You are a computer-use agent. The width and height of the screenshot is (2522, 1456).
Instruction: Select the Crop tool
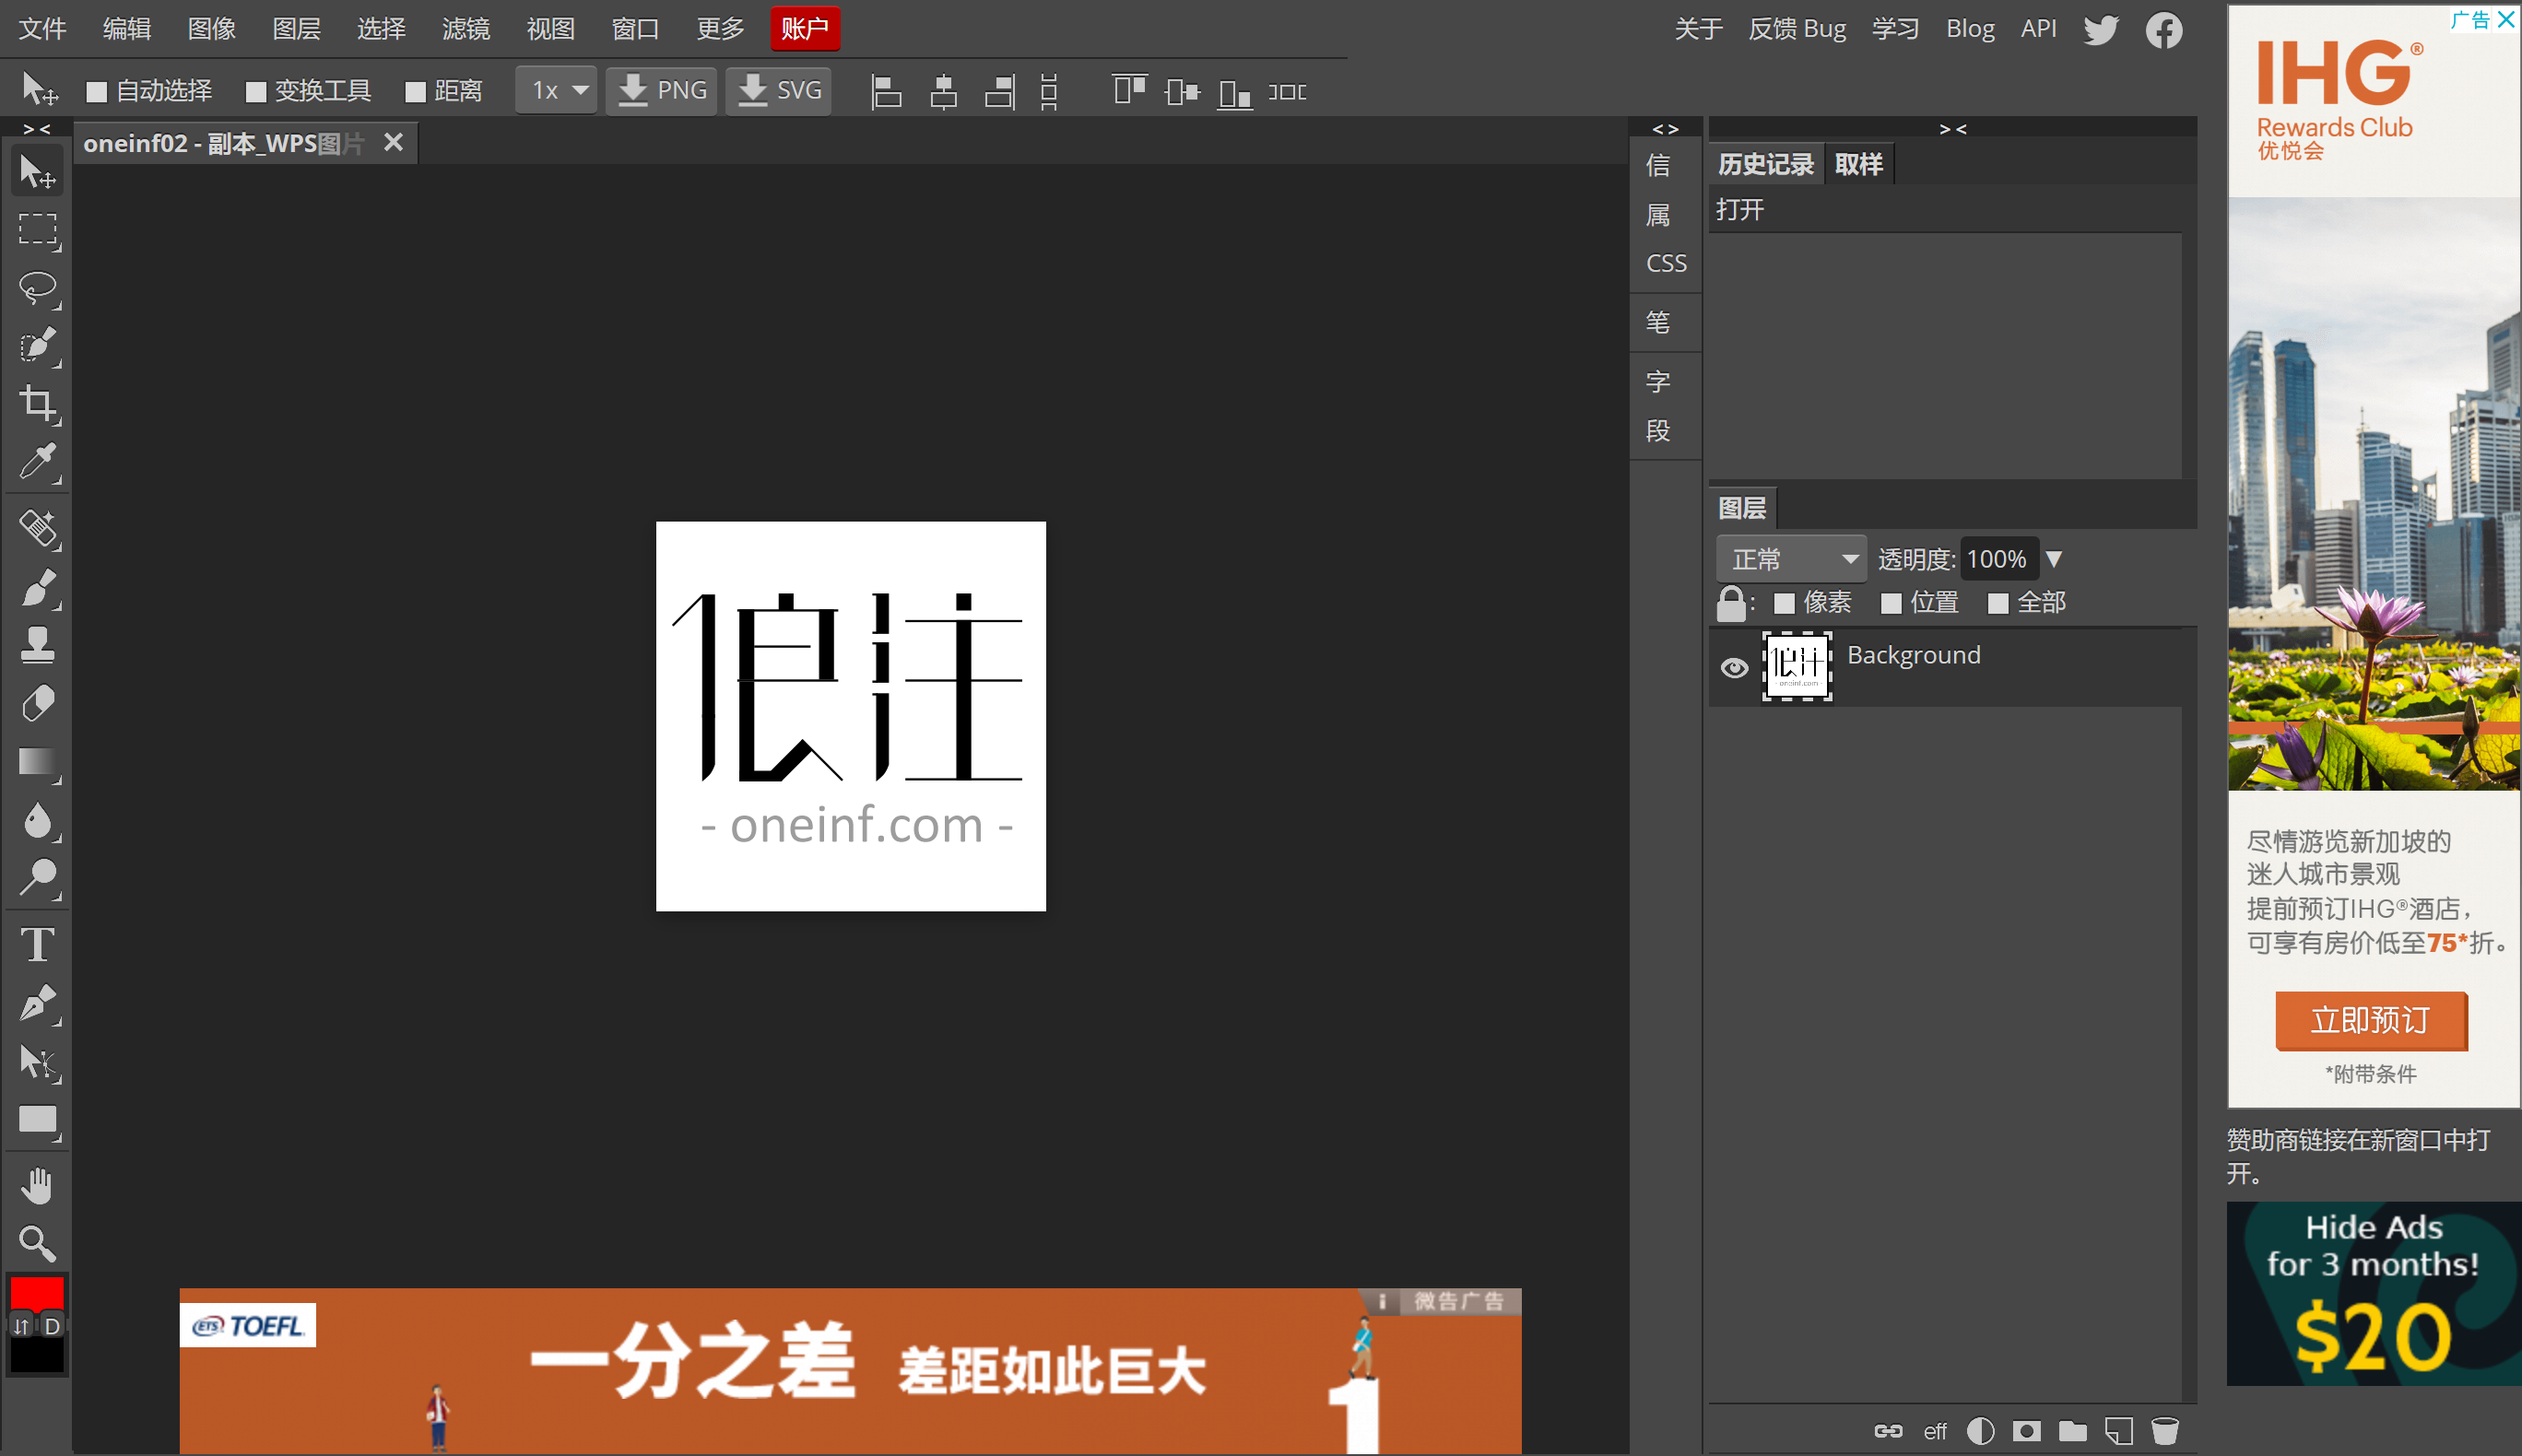[38, 403]
